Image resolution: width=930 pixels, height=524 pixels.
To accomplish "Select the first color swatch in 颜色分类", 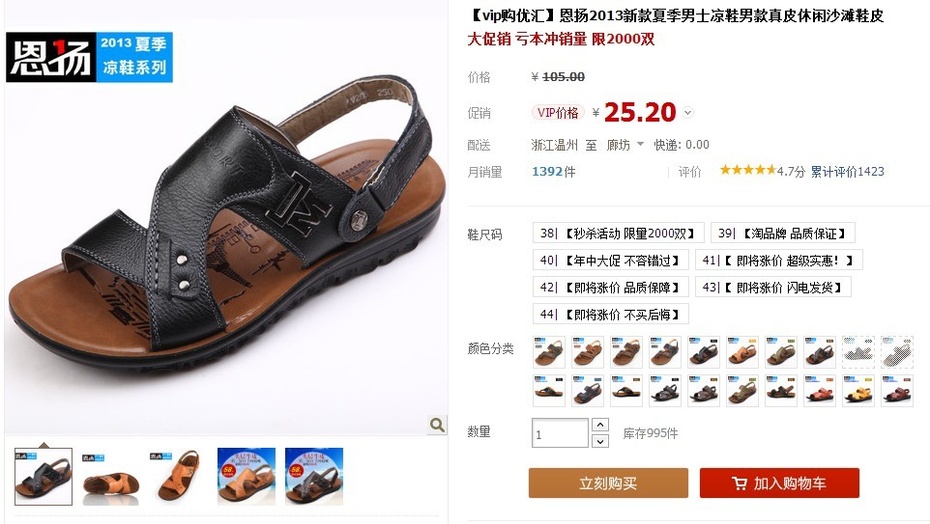I will pyautogui.click(x=549, y=352).
